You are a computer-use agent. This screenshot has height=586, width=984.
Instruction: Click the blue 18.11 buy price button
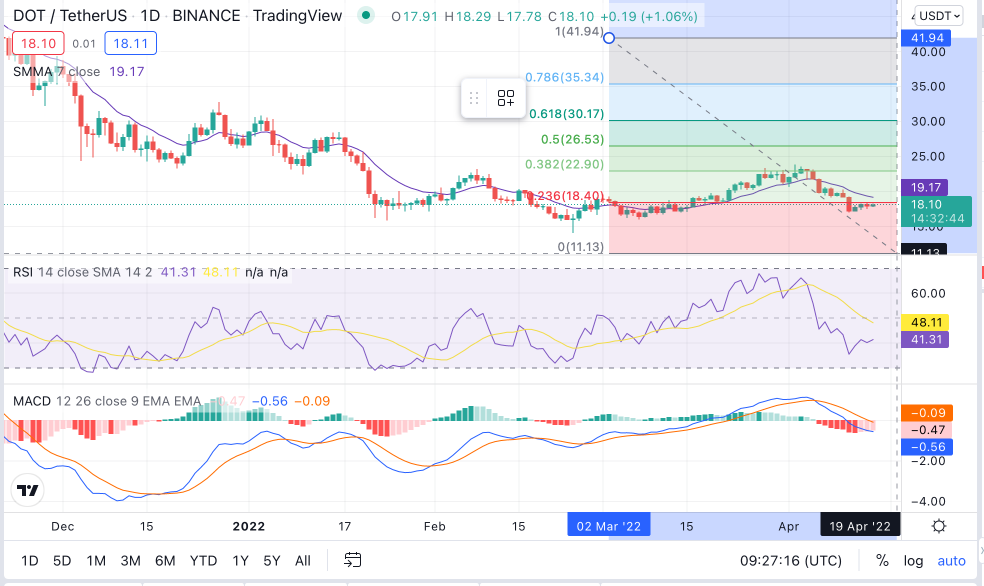click(x=131, y=43)
